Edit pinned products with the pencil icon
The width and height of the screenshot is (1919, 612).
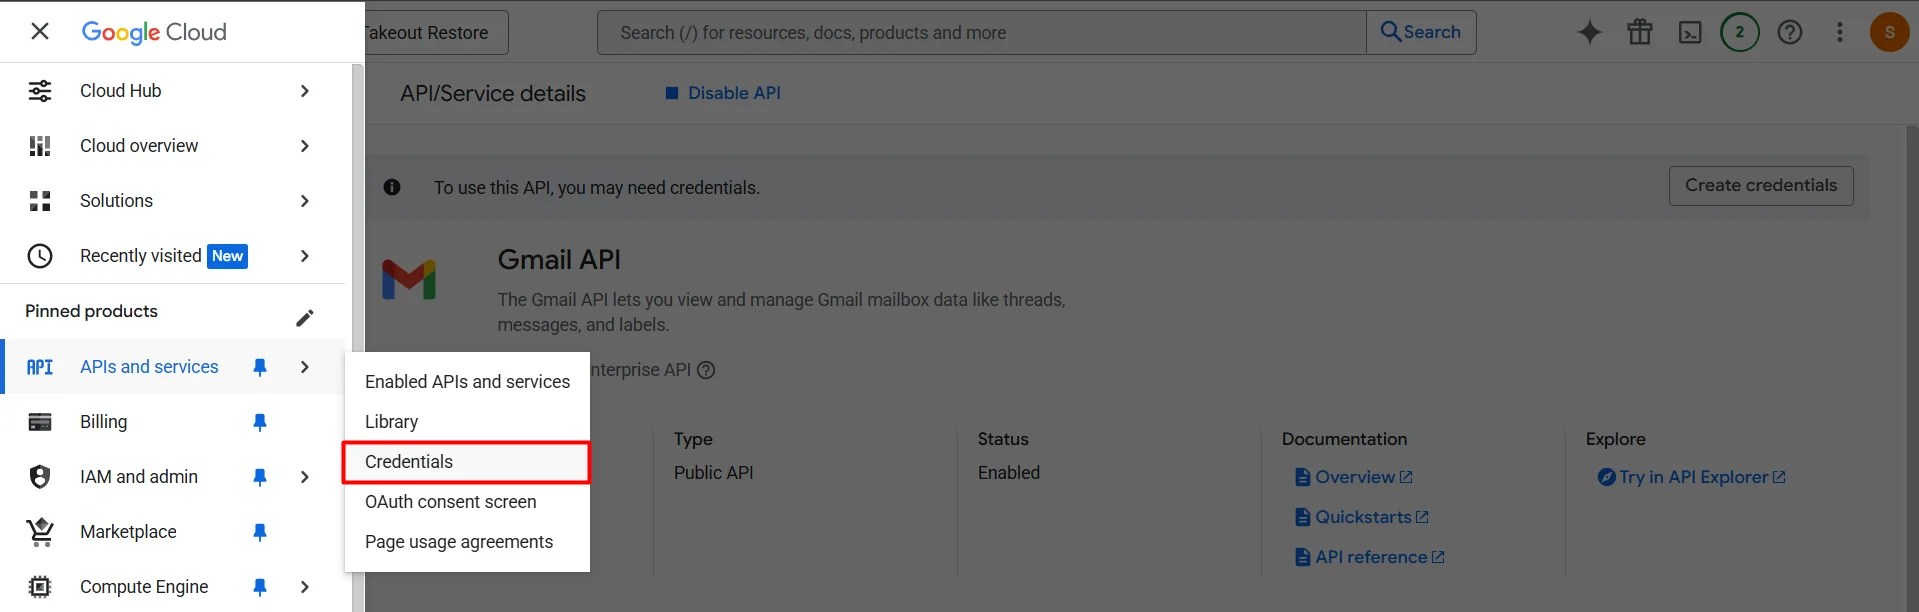tap(305, 318)
